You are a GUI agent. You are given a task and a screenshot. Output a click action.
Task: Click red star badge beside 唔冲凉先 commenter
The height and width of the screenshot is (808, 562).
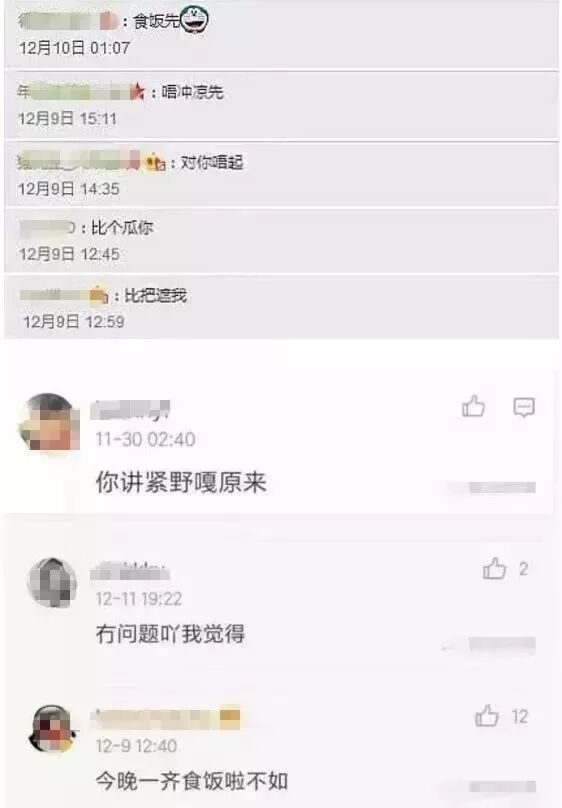pos(137,91)
